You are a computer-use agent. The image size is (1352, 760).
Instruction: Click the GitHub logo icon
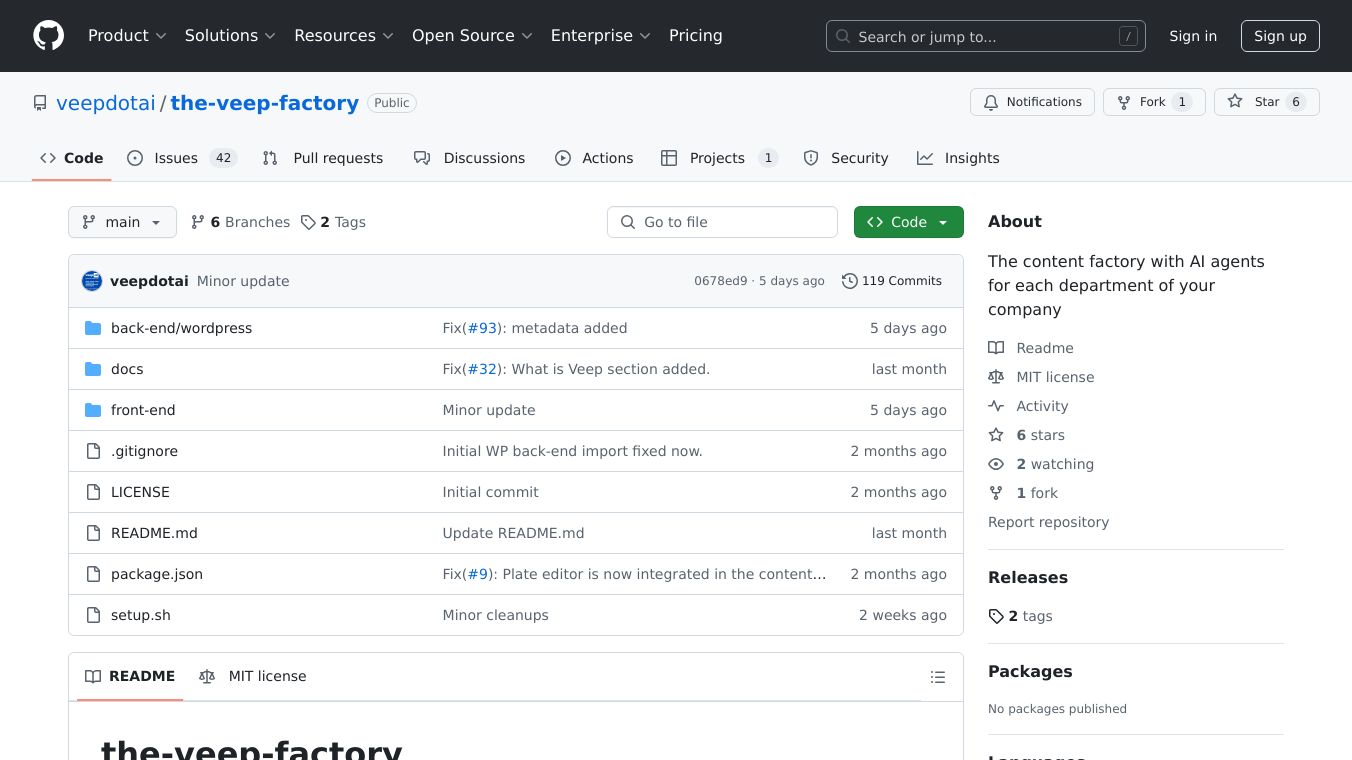point(48,36)
